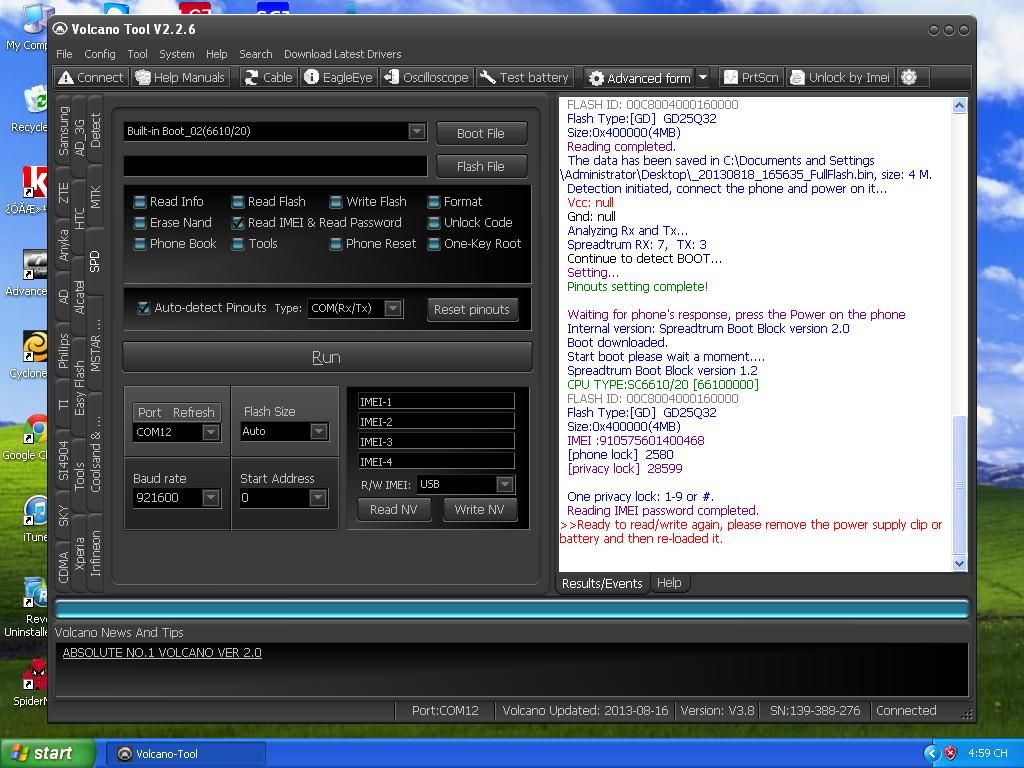
Task: Click the Connect toolbar button
Action: click(91, 78)
